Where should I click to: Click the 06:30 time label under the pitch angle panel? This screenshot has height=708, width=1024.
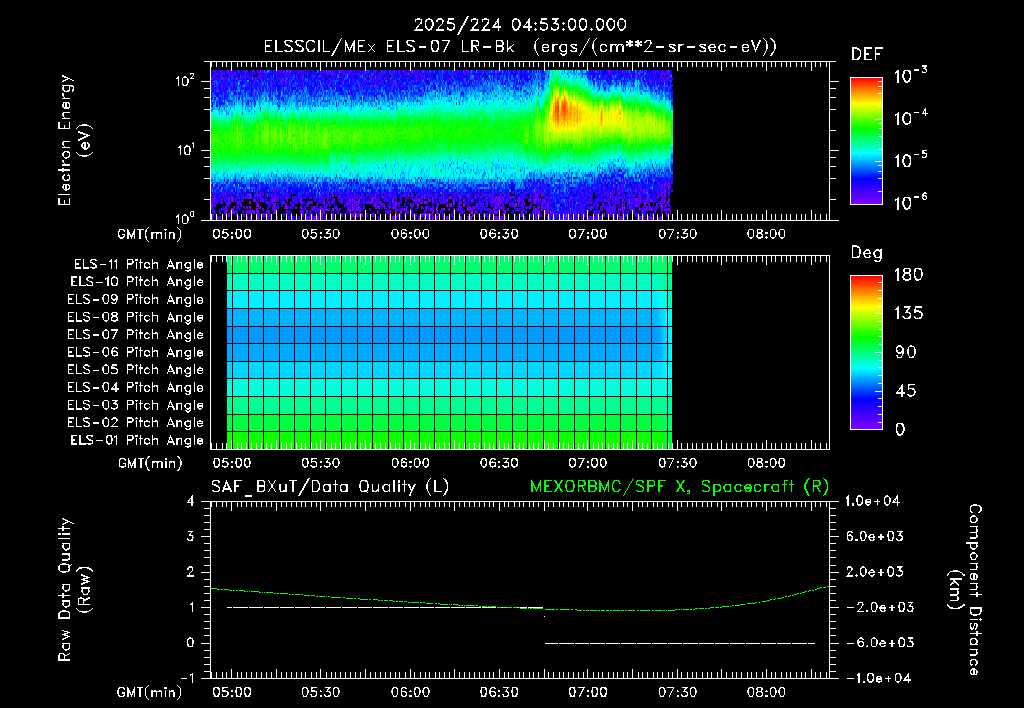tap(499, 463)
